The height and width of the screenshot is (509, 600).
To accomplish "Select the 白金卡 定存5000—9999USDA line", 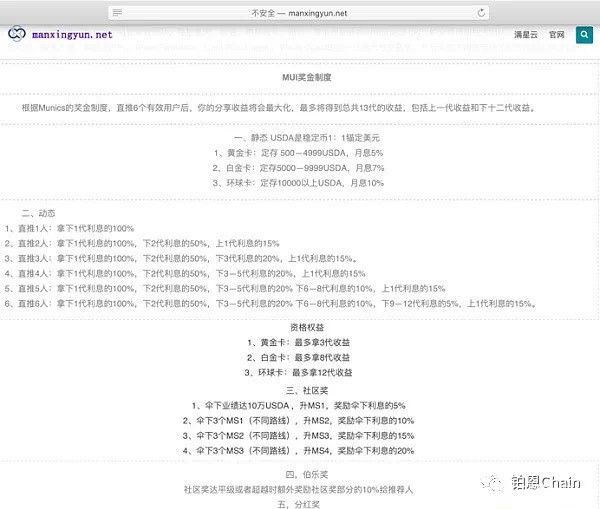I will point(298,168).
